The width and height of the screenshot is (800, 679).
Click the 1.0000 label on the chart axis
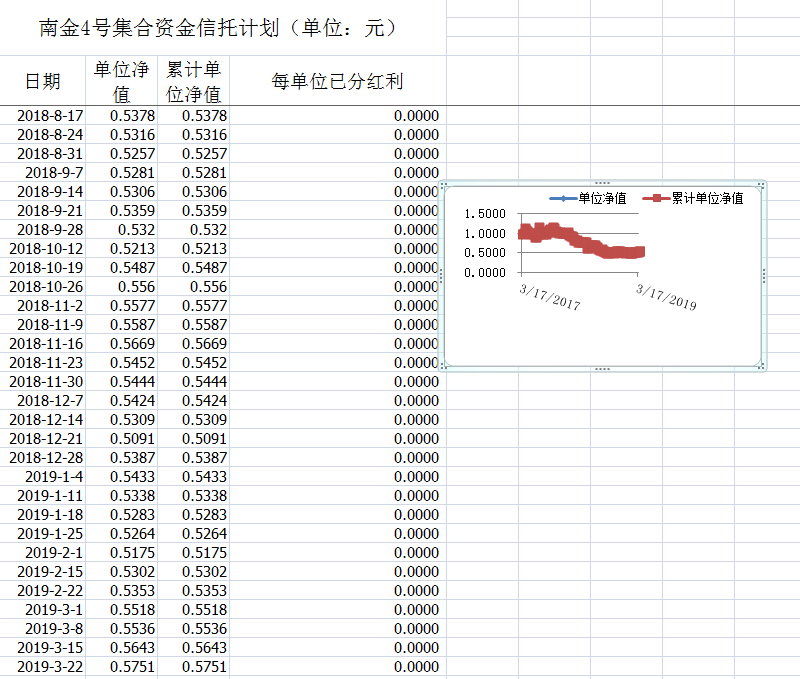(485, 234)
